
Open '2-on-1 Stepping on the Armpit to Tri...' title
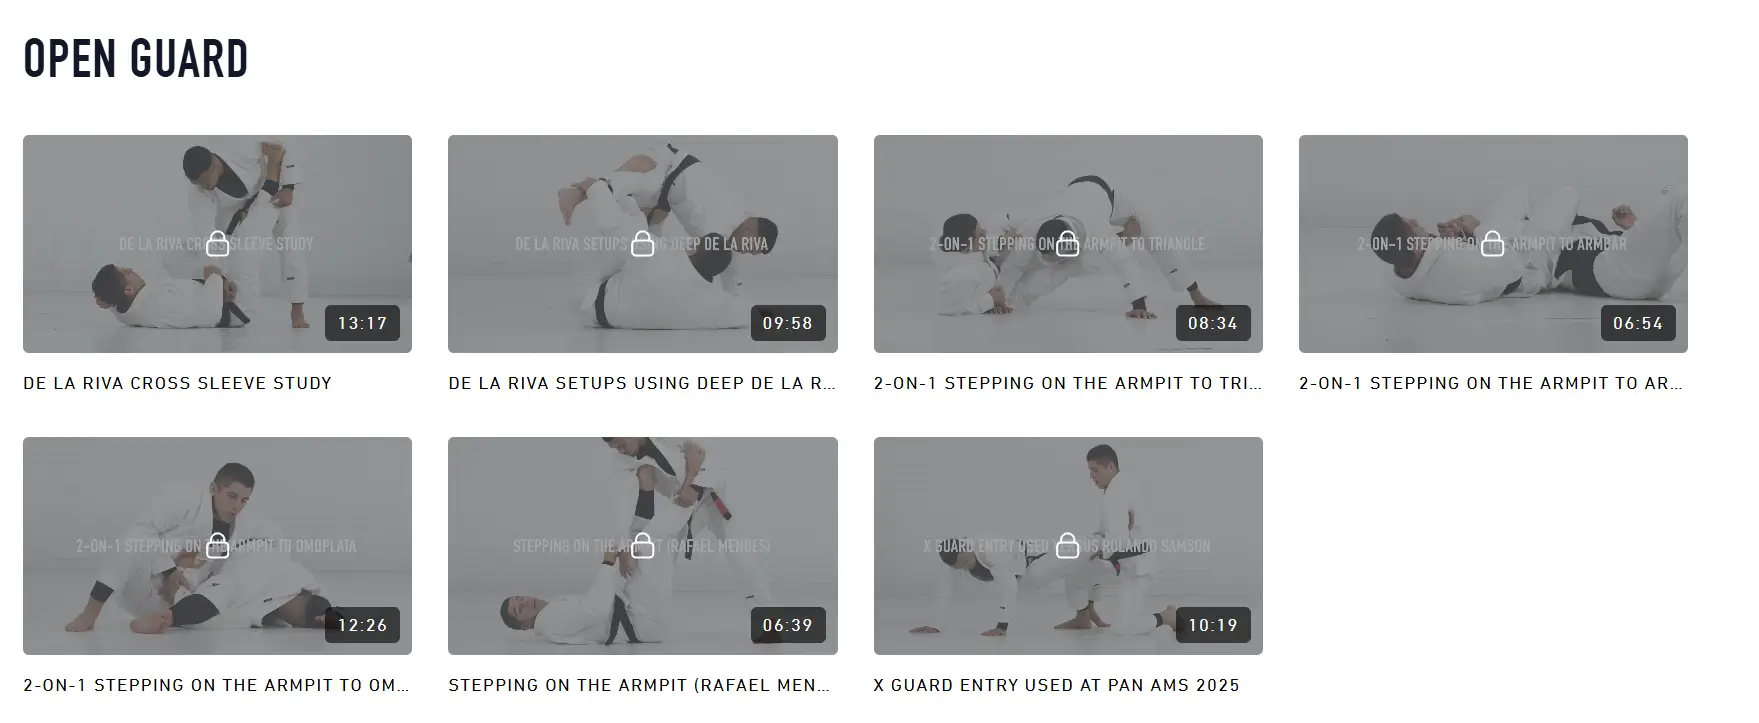(x=1068, y=383)
